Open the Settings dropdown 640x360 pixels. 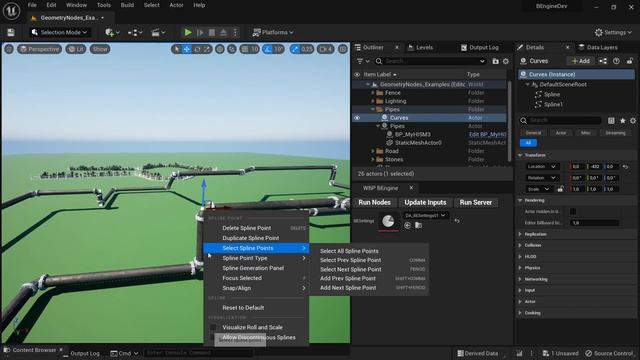point(613,32)
